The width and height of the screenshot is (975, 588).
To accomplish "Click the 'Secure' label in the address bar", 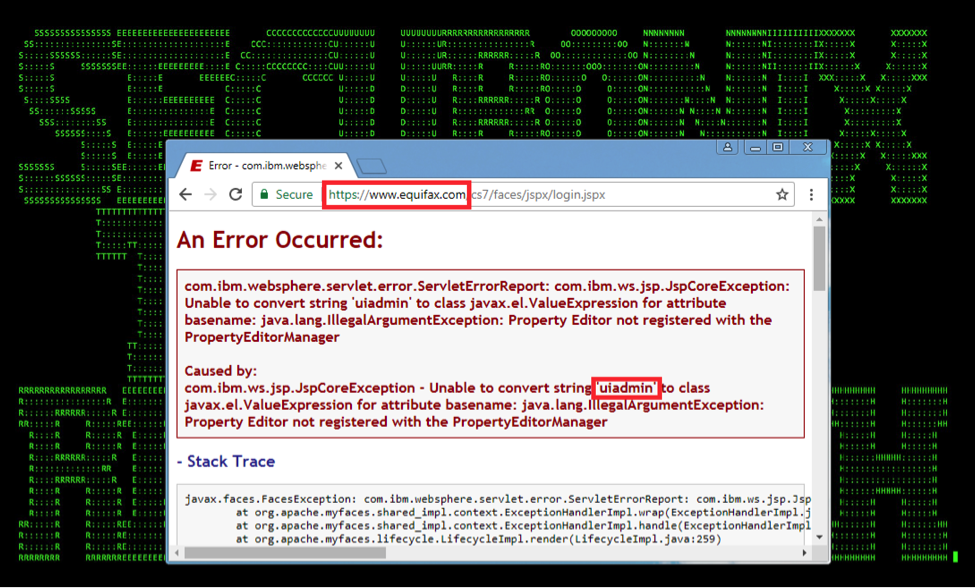I will pyautogui.click(x=294, y=195).
